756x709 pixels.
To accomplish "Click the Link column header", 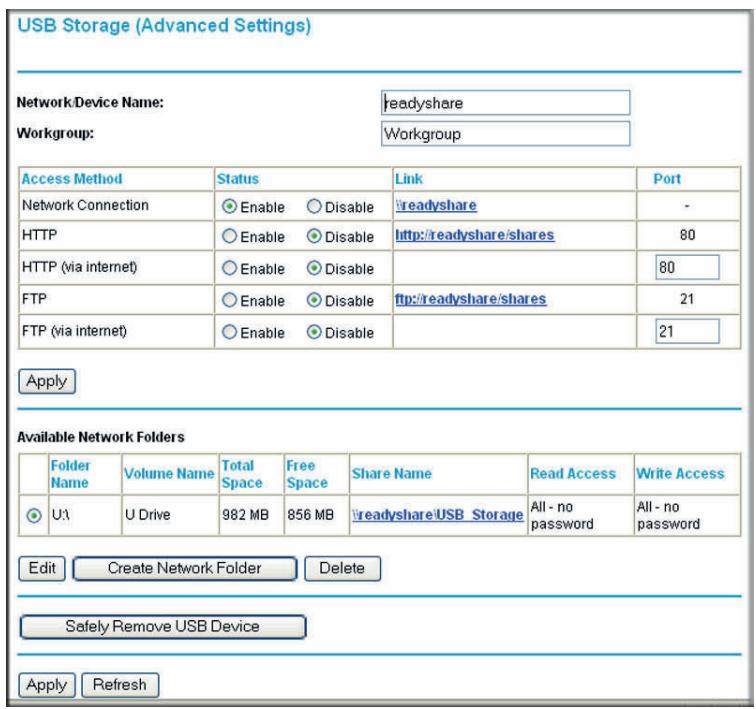I will click(x=409, y=179).
